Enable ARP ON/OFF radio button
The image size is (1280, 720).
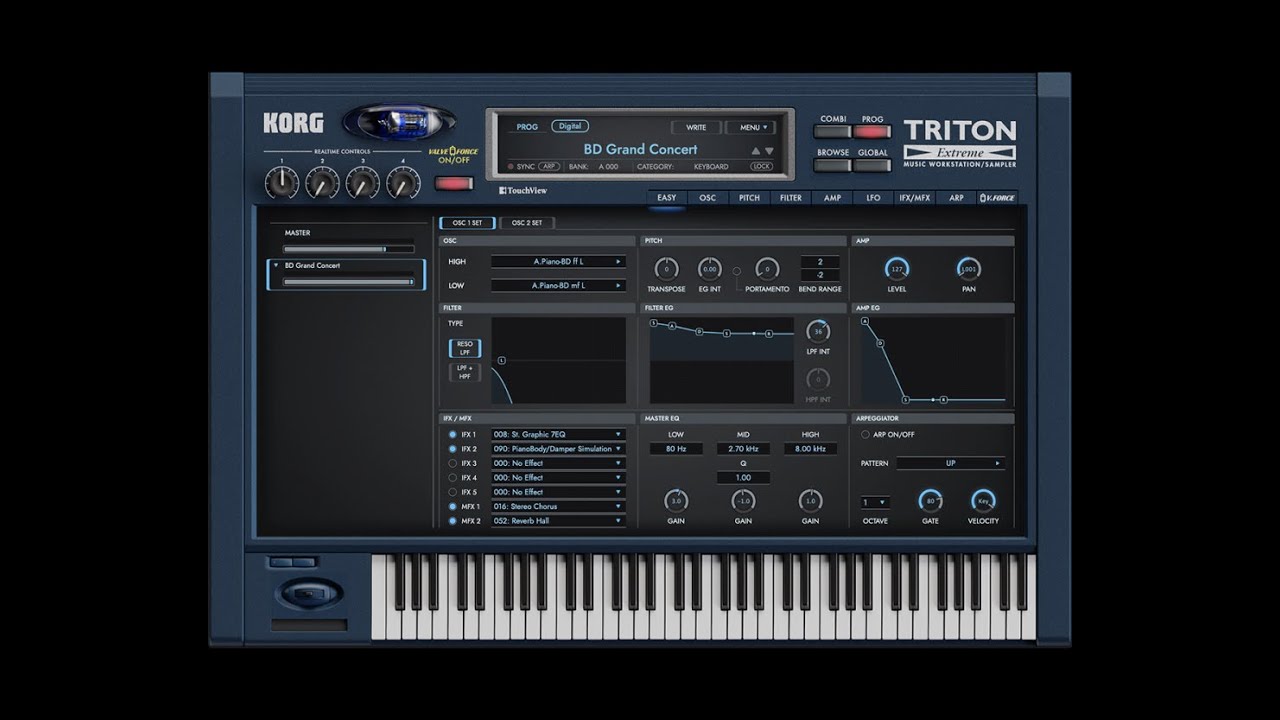[x=865, y=435]
